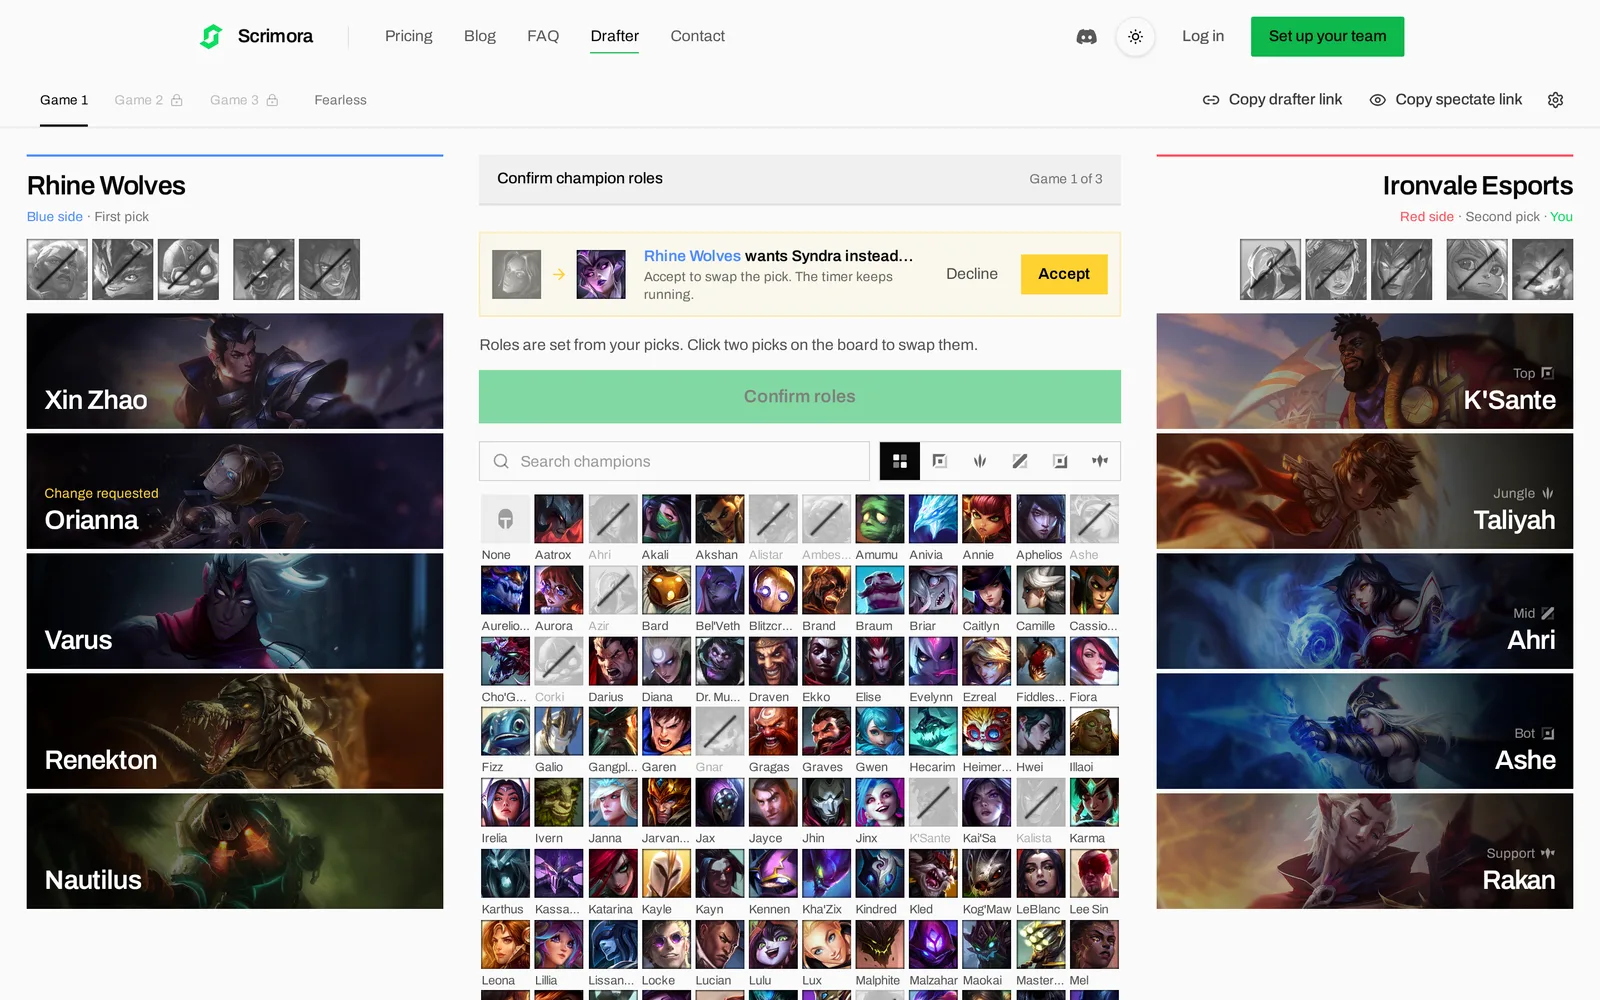The image size is (1600, 1000).
Task: Click the requested Syndra portrait
Action: coord(601,274)
